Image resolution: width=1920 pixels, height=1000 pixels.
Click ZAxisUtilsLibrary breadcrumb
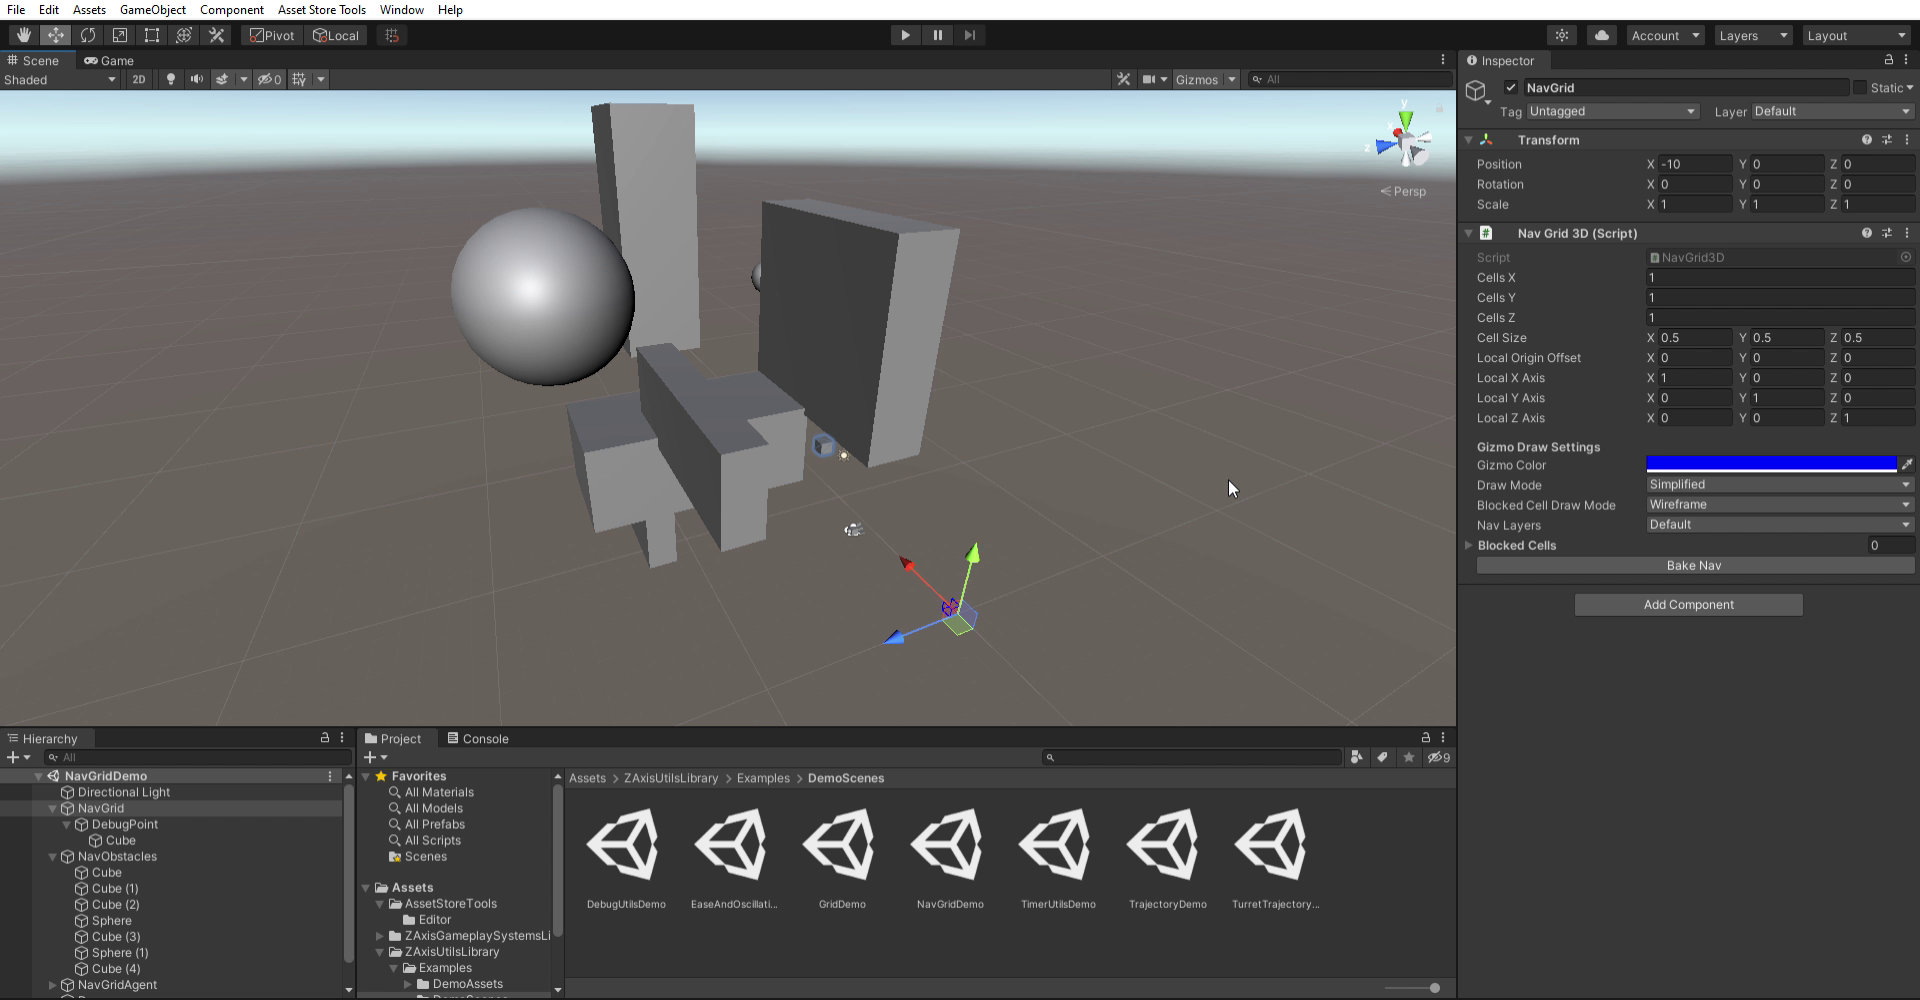(671, 778)
